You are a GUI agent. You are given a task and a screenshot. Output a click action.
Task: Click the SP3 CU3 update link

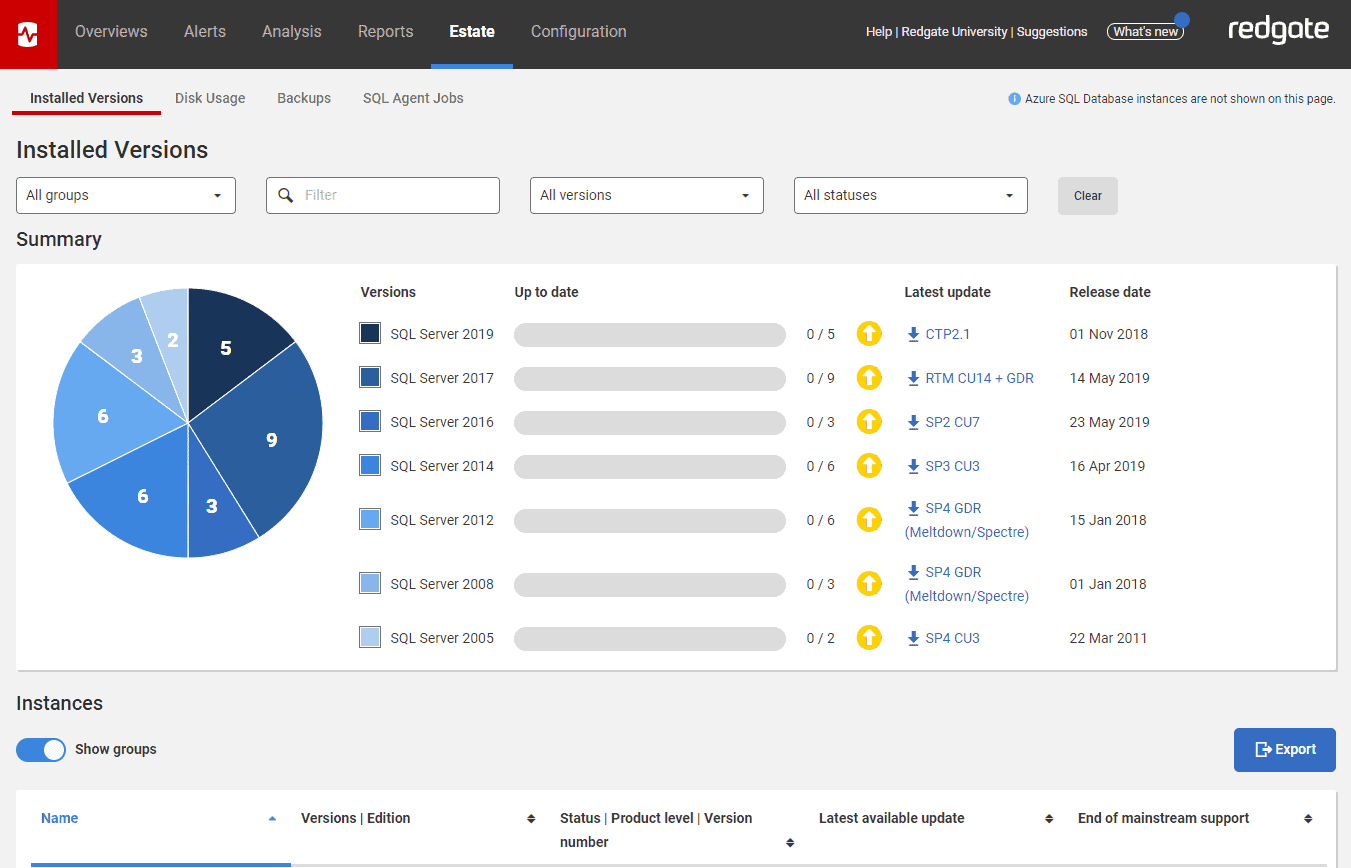953,466
